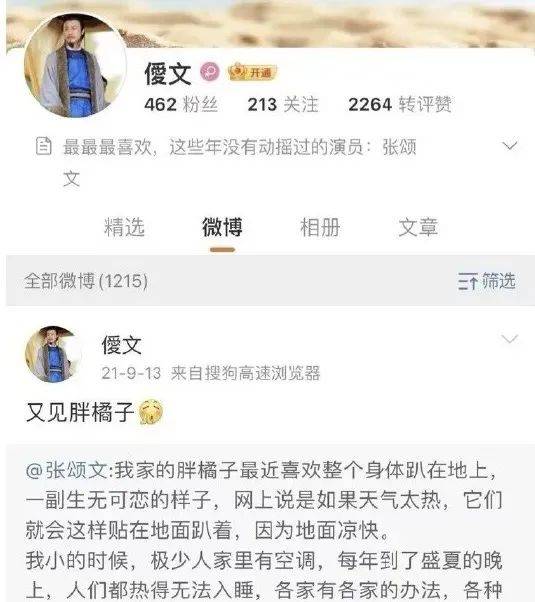Open the @张颂文 mention link

(68, 470)
